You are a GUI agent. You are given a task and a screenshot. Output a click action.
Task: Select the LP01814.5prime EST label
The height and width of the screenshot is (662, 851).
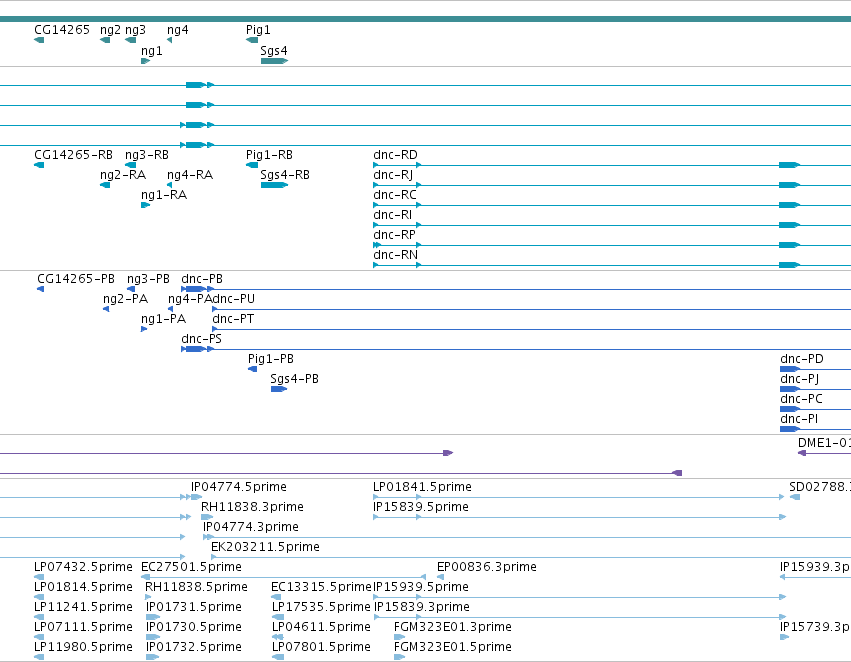click(83, 587)
